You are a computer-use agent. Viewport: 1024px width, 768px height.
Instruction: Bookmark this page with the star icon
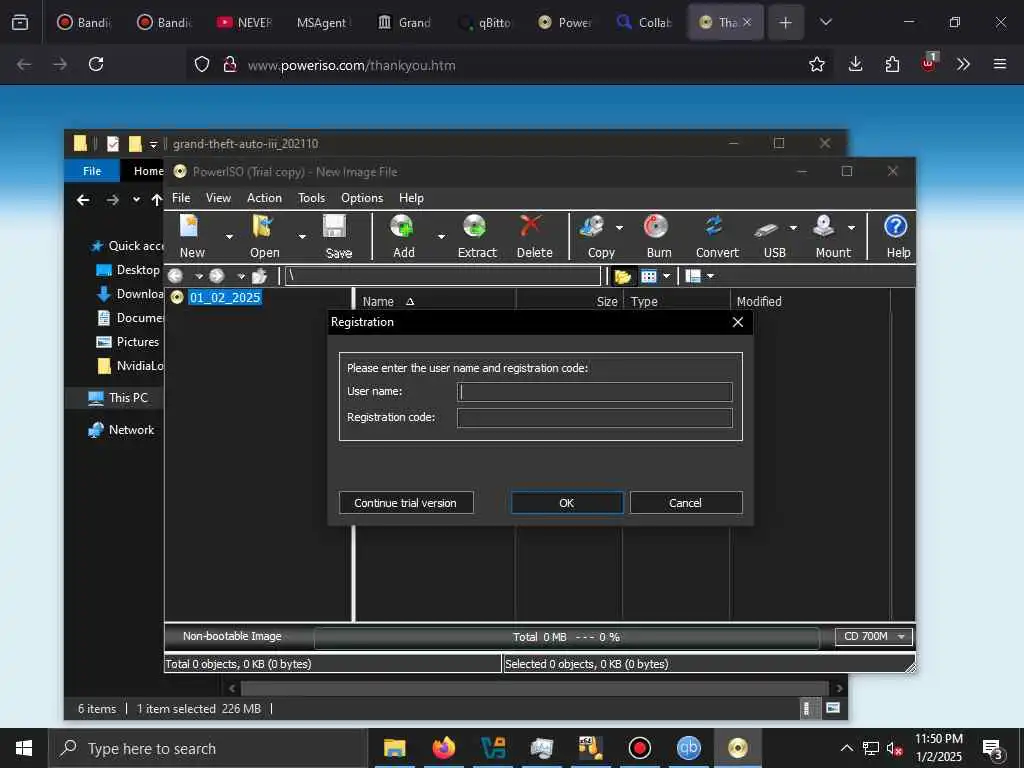click(816, 64)
